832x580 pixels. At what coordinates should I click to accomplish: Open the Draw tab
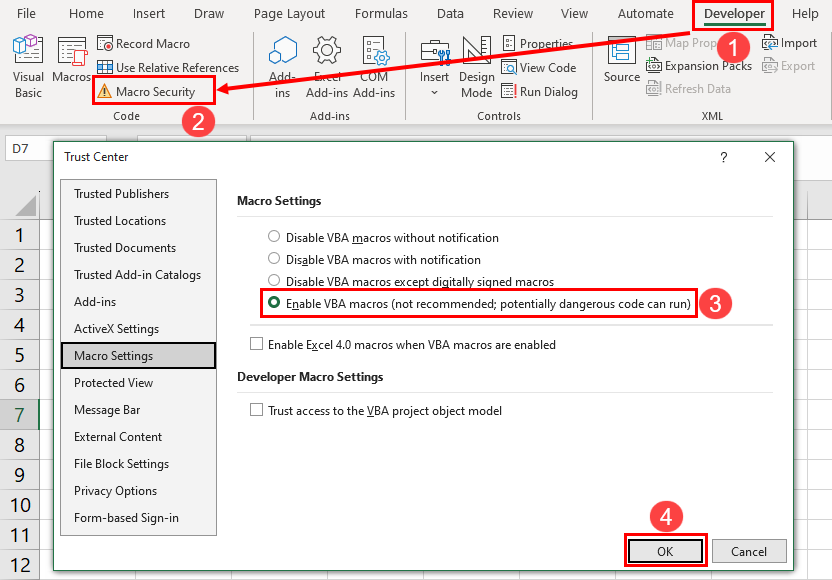pos(209,13)
